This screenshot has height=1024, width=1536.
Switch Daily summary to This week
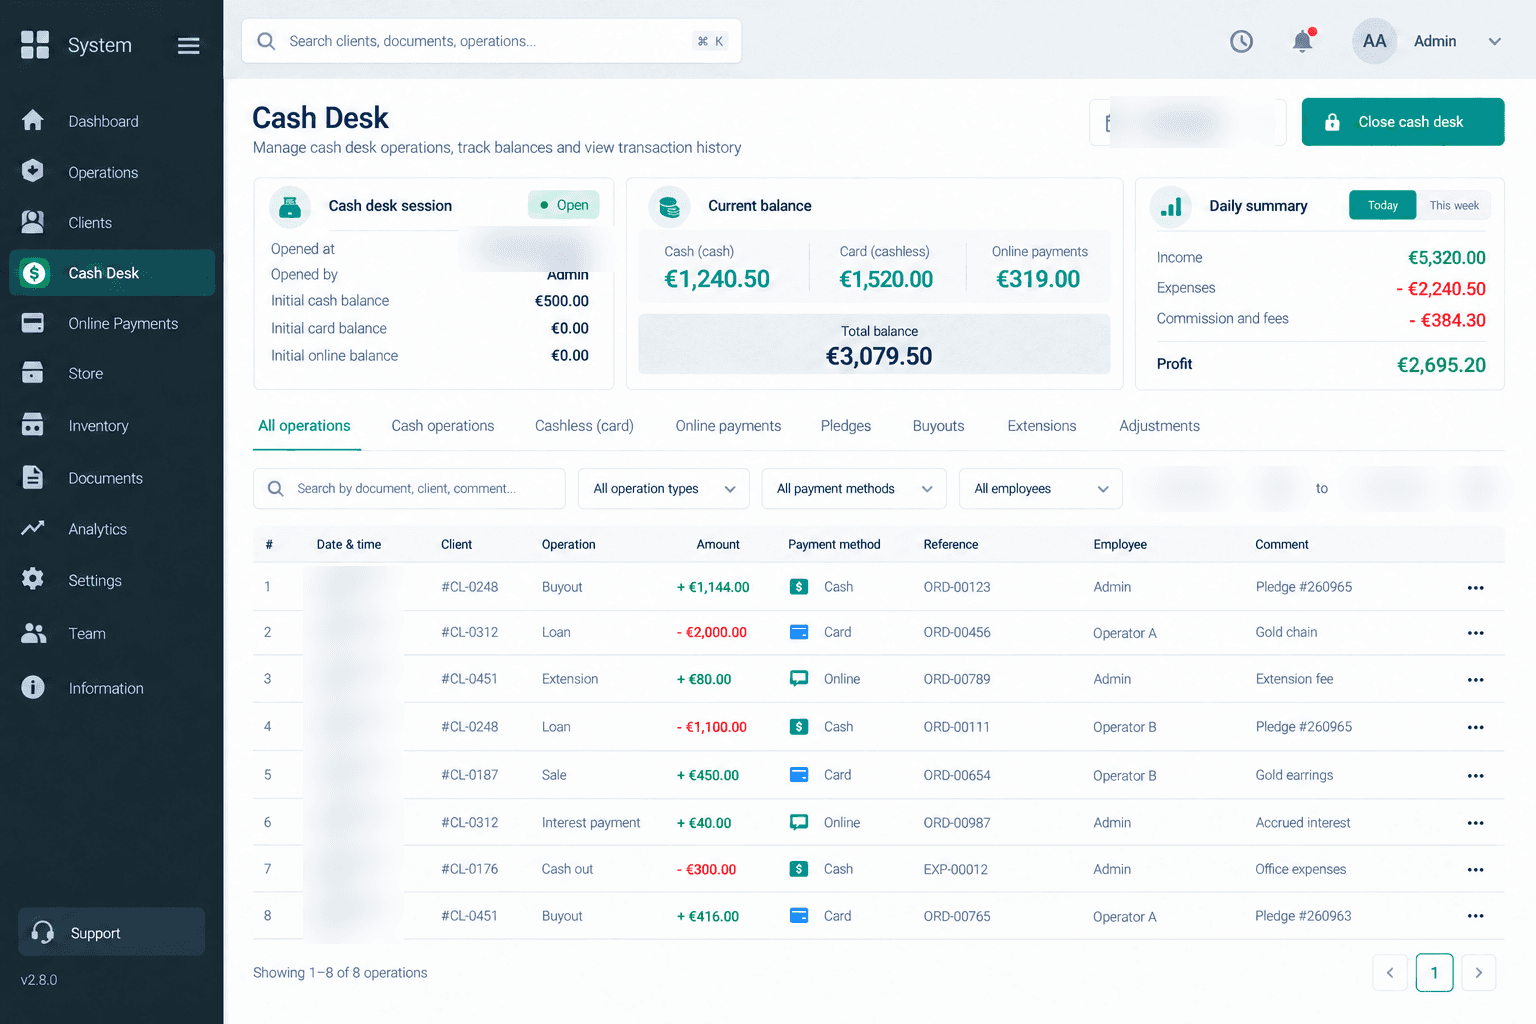pyautogui.click(x=1453, y=205)
